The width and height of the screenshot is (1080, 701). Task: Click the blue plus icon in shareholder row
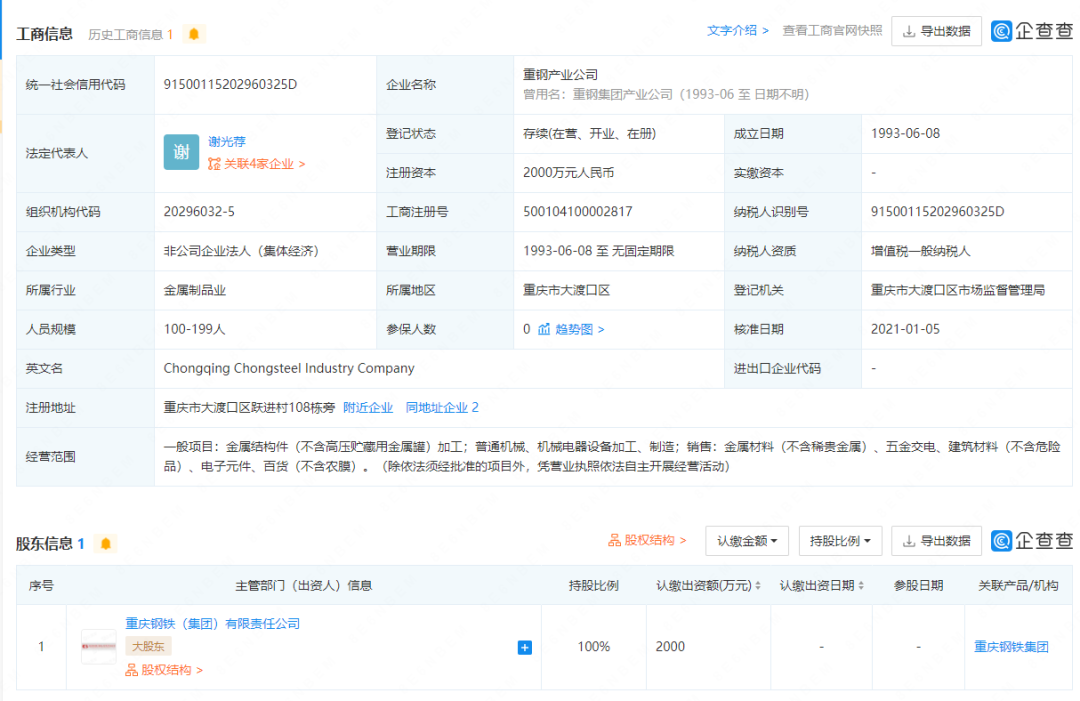524,647
